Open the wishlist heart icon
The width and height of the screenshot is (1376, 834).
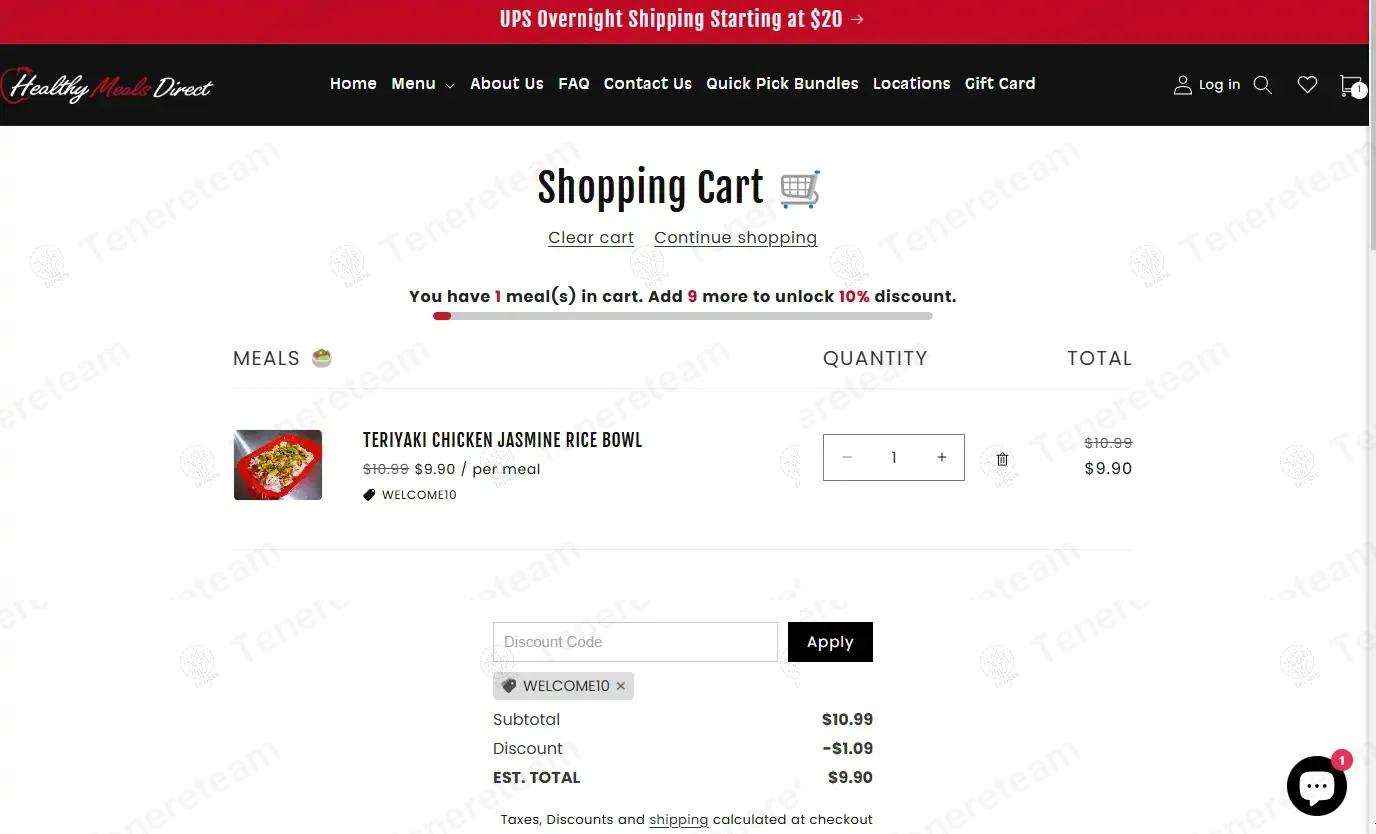point(1307,85)
